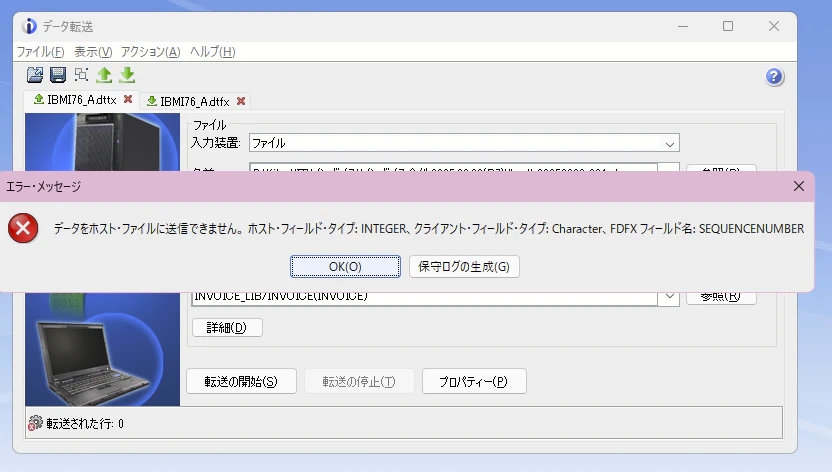832x472 pixels.
Task: Close the エラー・メッセージ dialog with its X
Action: point(799,186)
